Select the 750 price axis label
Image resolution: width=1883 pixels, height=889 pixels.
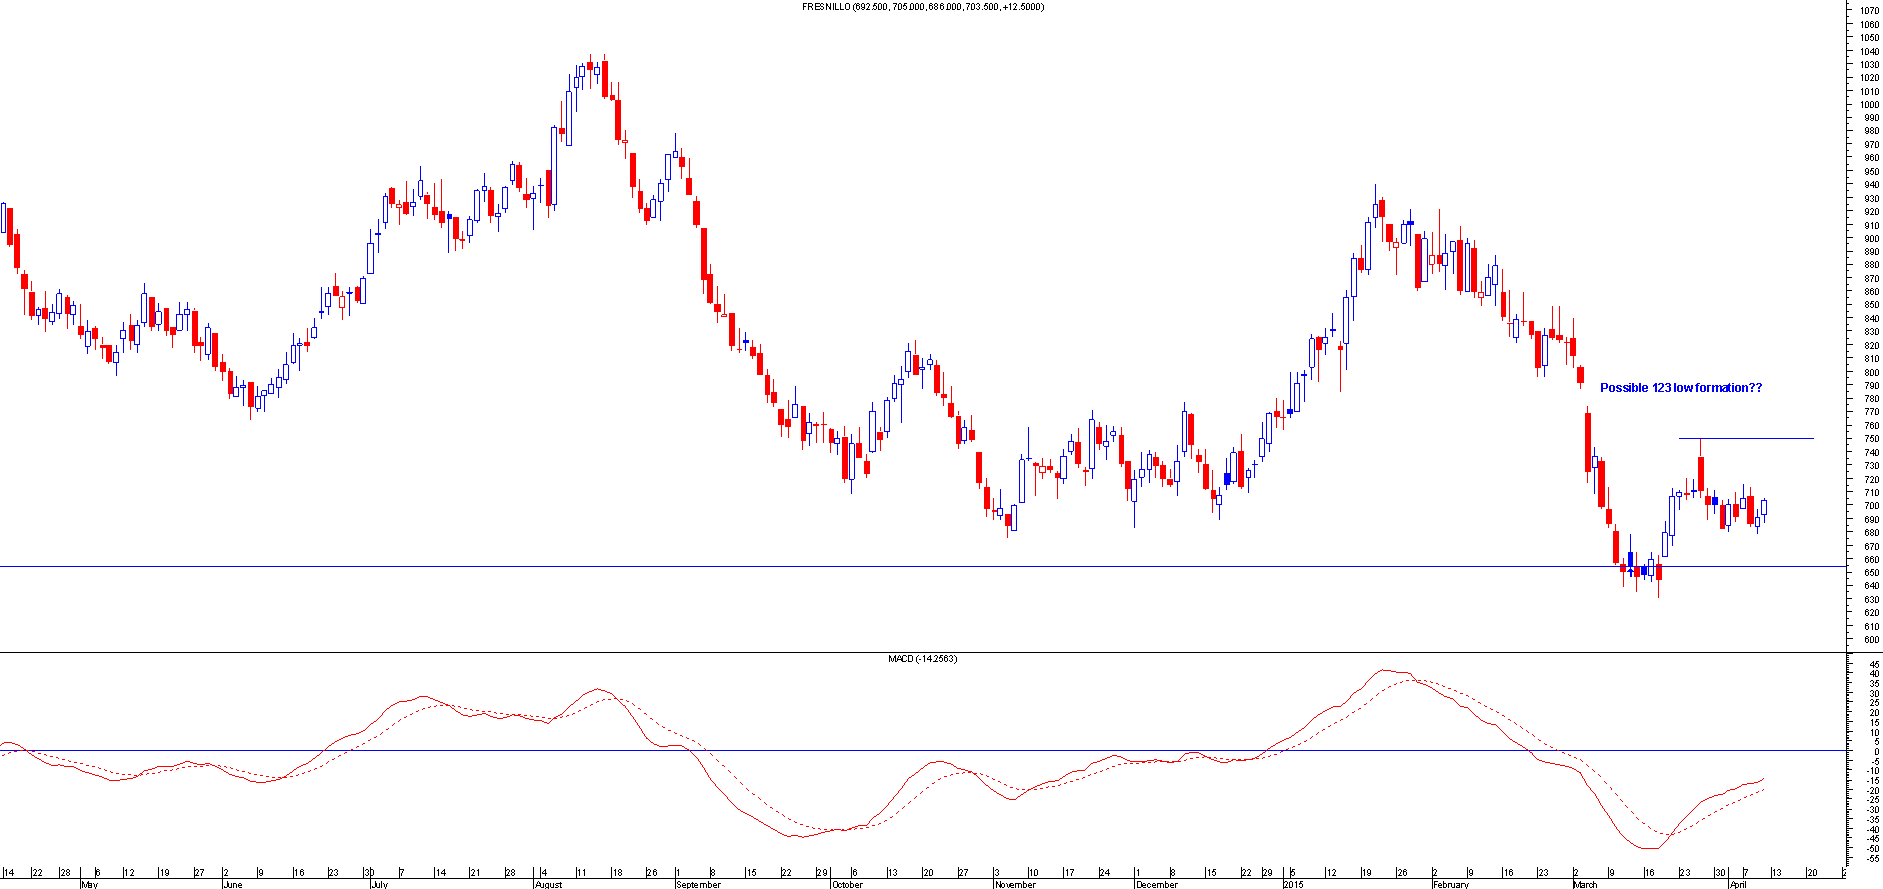pyautogui.click(x=1869, y=439)
